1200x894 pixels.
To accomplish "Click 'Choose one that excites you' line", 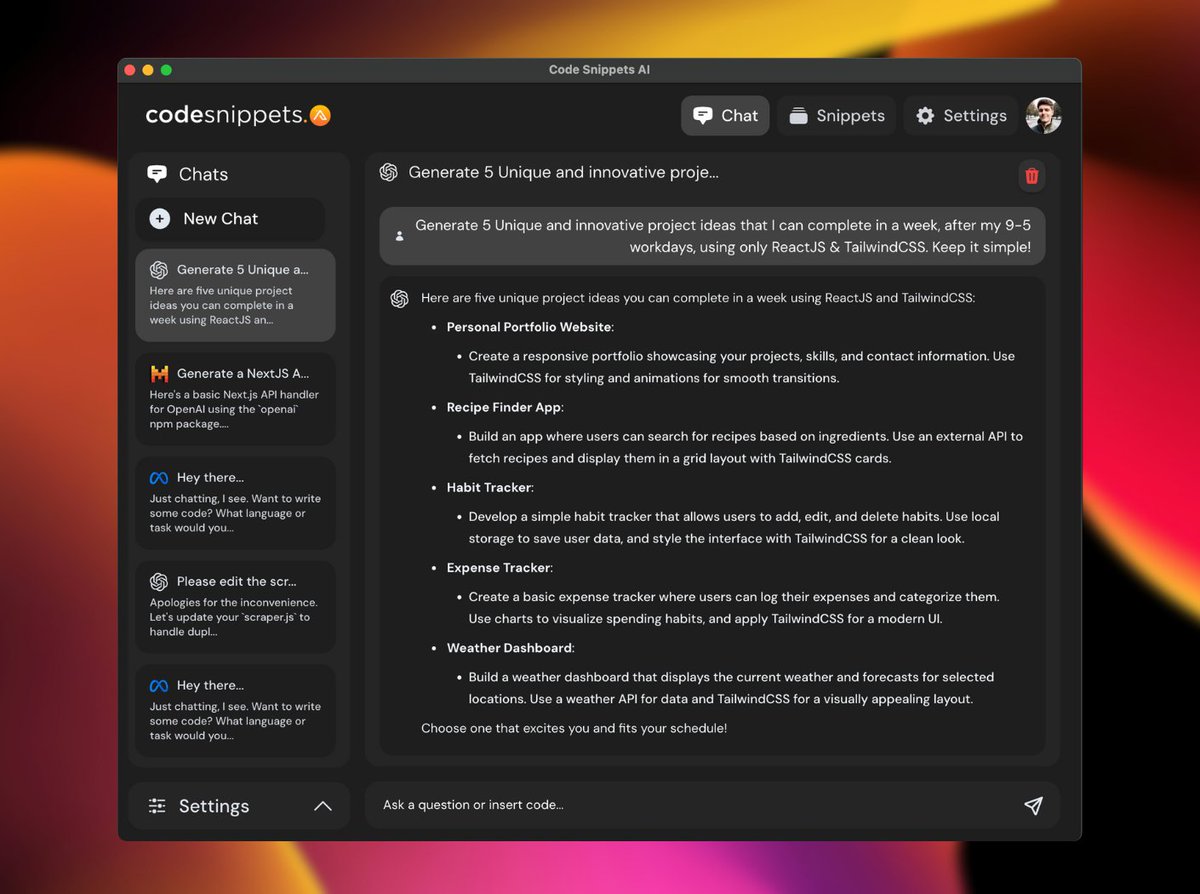I will tap(574, 728).
